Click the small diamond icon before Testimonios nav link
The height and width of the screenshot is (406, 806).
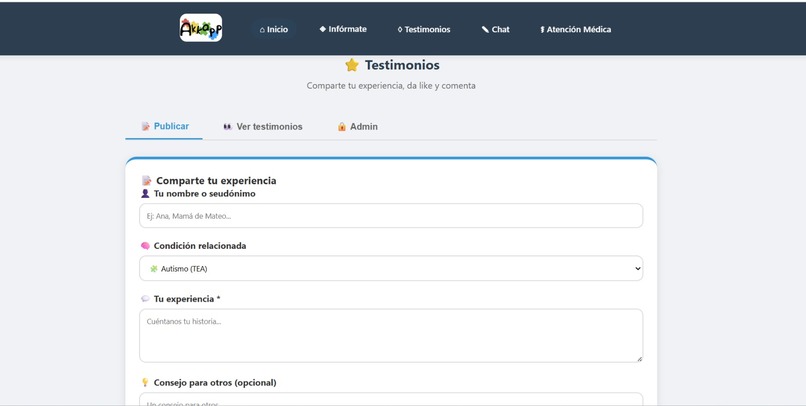400,30
